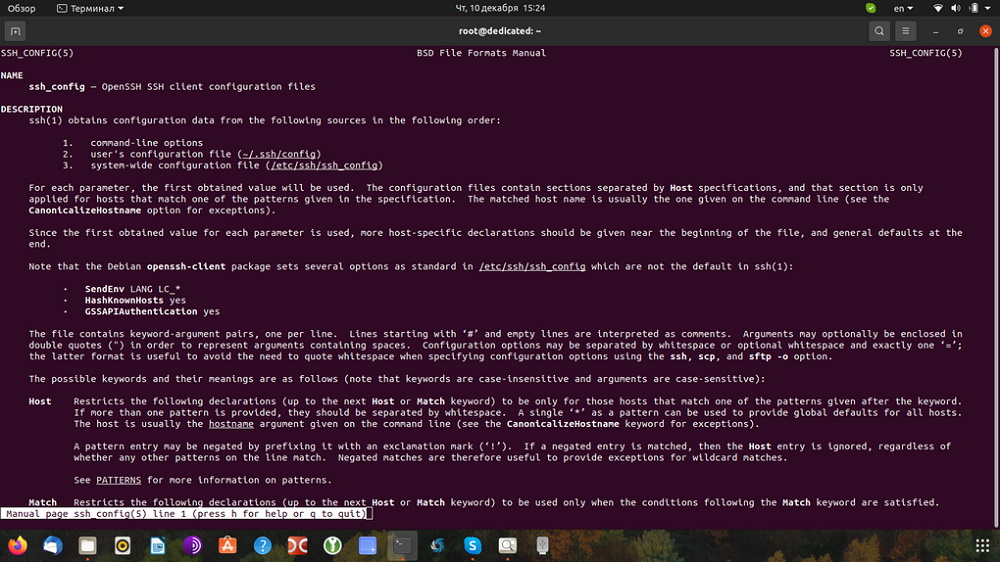Open the Wi-Fi network status icon
Viewport: 1000px width, 562px height.
(938, 8)
